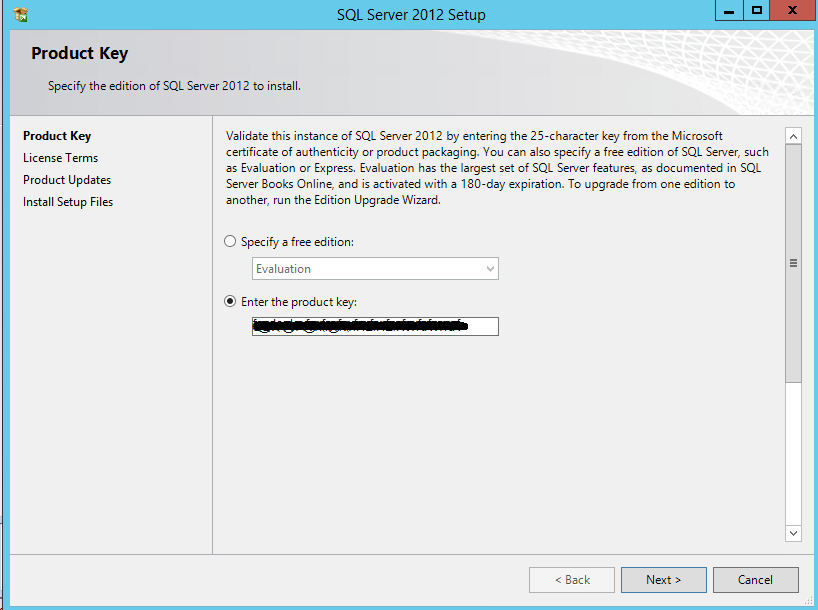This screenshot has width=818, height=610.
Task: Click the "SQL Server 2012 Setup" title text
Action: point(411,15)
